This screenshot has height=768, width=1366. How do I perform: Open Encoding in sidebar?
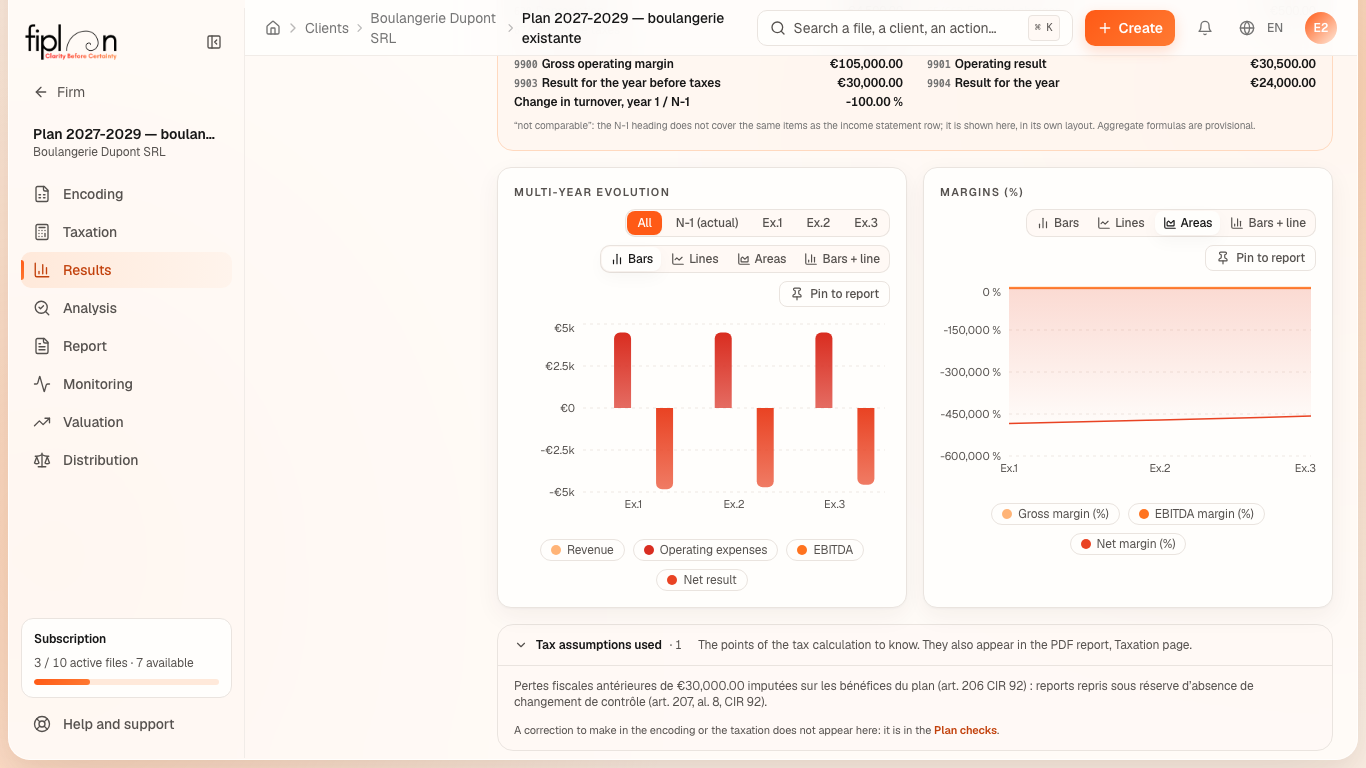[x=126, y=194]
